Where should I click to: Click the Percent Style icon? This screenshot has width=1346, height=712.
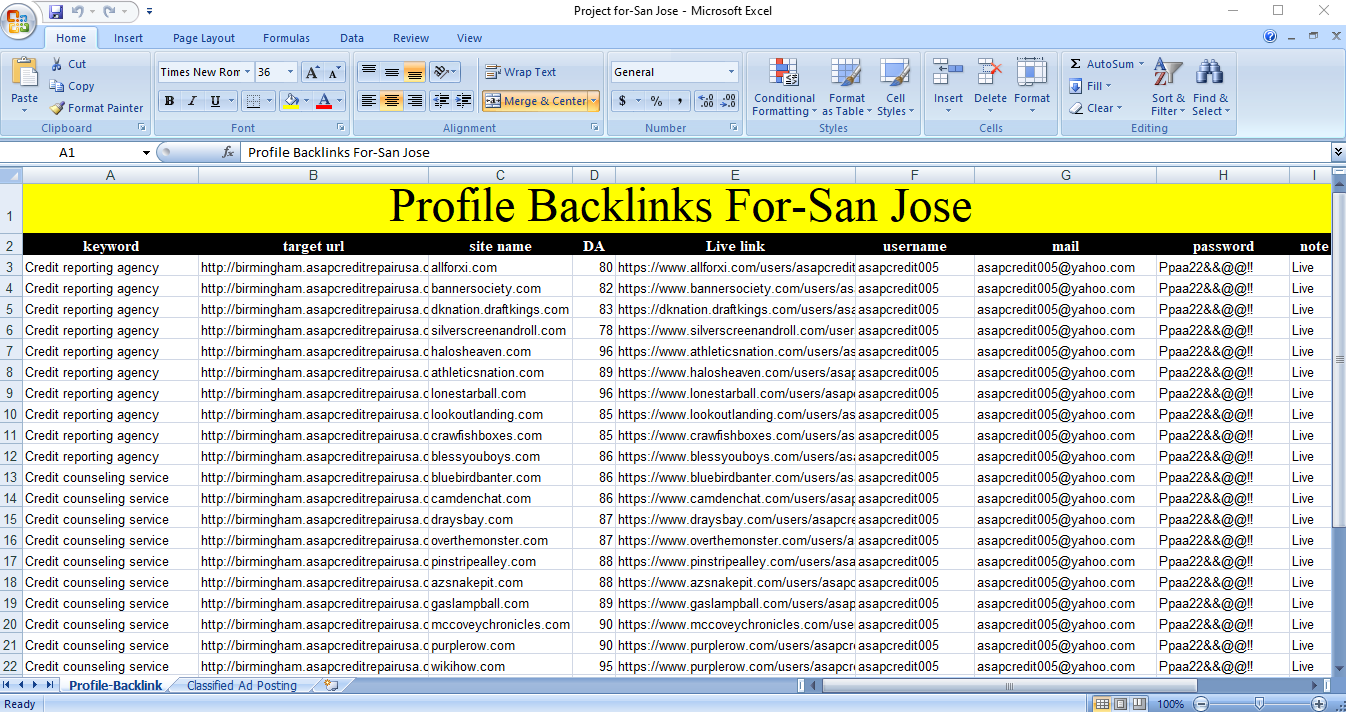[655, 101]
